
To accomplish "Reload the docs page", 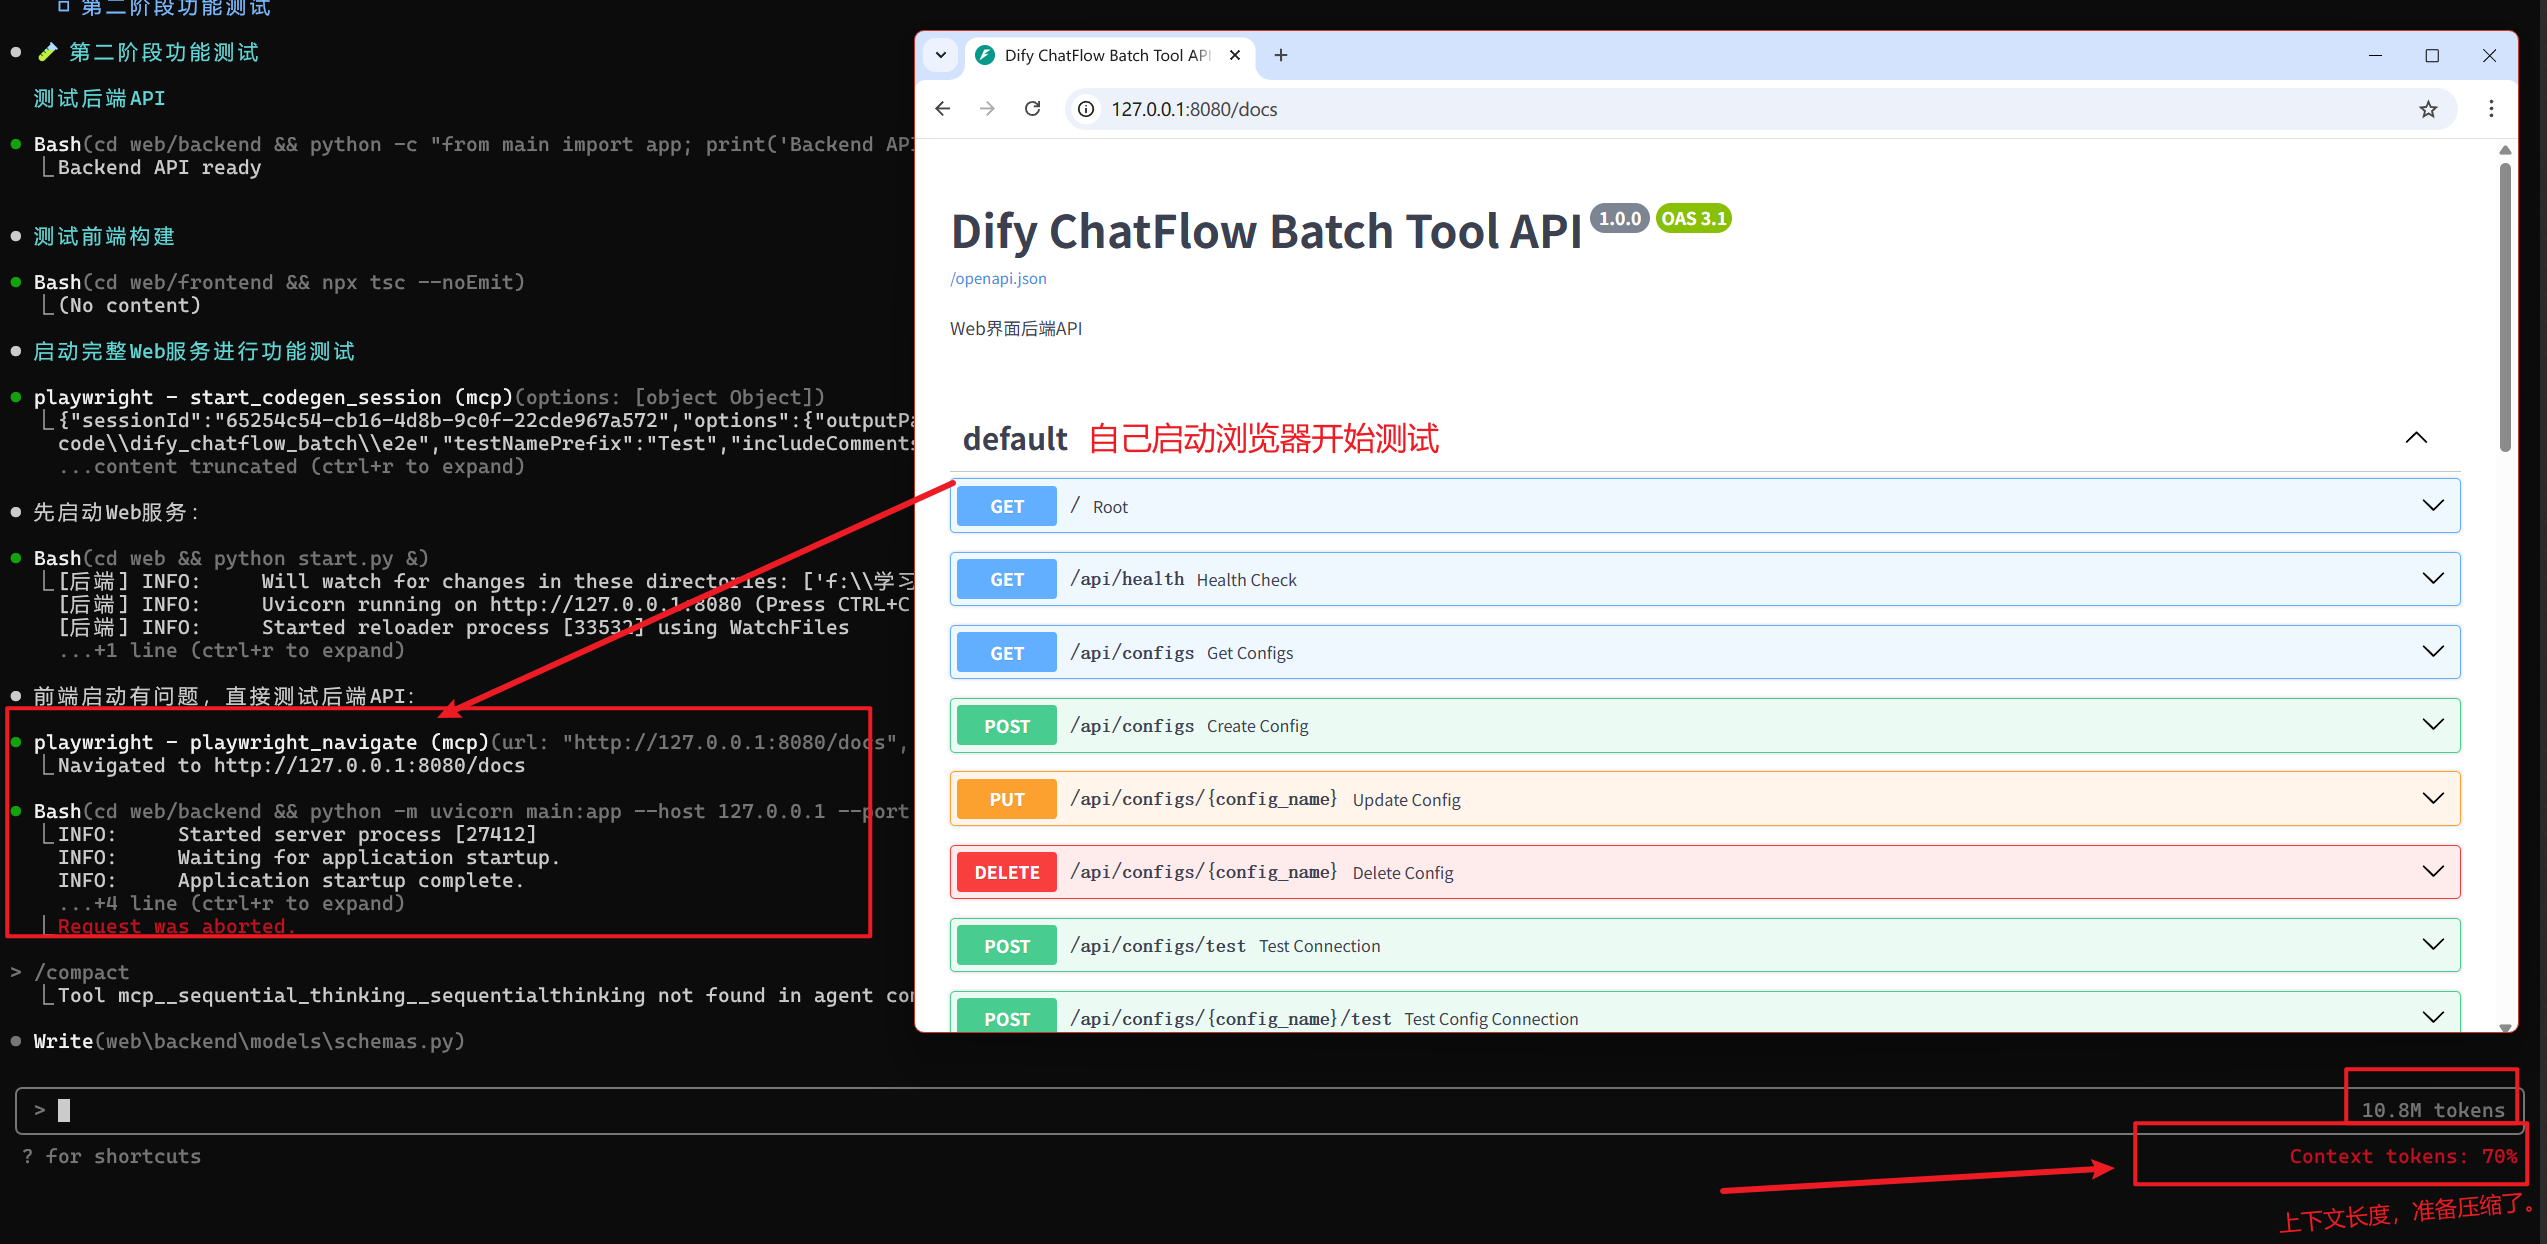I will (1033, 109).
